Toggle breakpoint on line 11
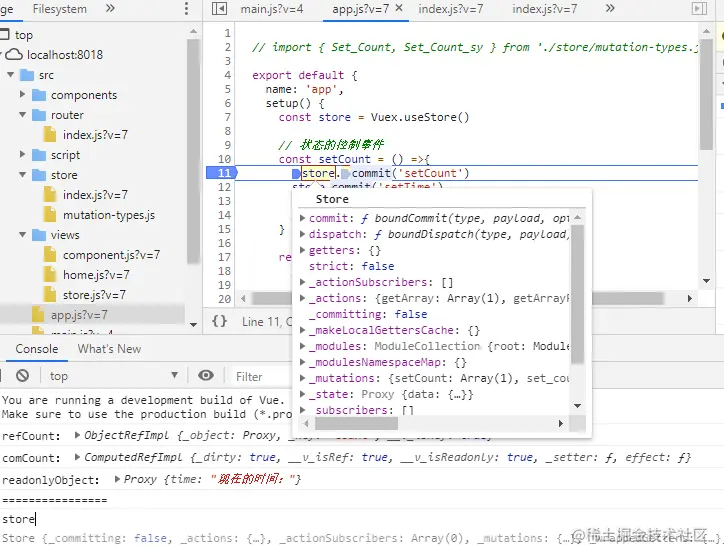The width and height of the screenshot is (724, 560). [222, 173]
